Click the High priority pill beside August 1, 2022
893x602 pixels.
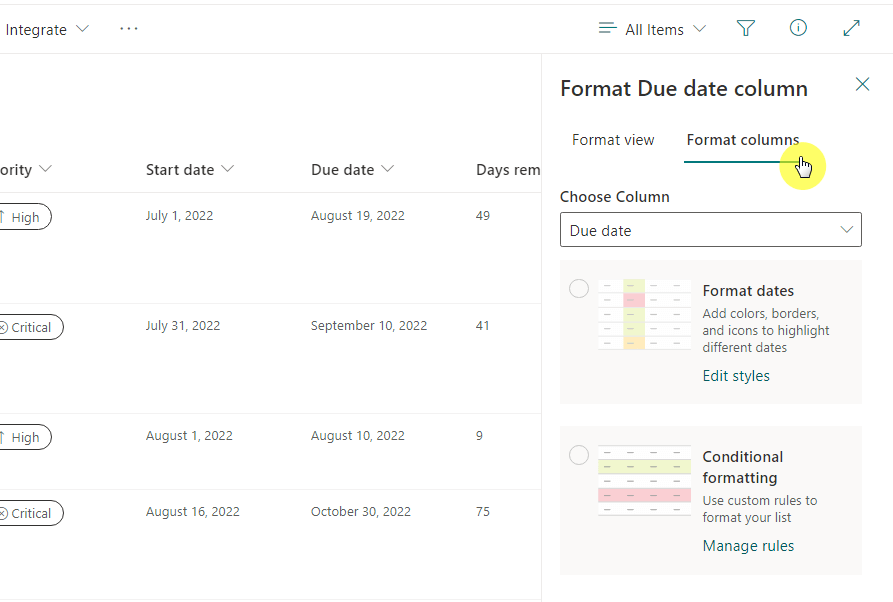click(x=24, y=437)
